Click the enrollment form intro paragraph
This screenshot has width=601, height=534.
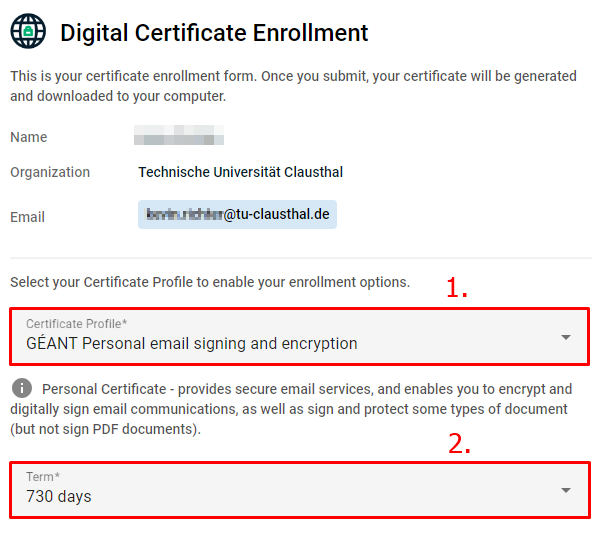click(x=293, y=86)
